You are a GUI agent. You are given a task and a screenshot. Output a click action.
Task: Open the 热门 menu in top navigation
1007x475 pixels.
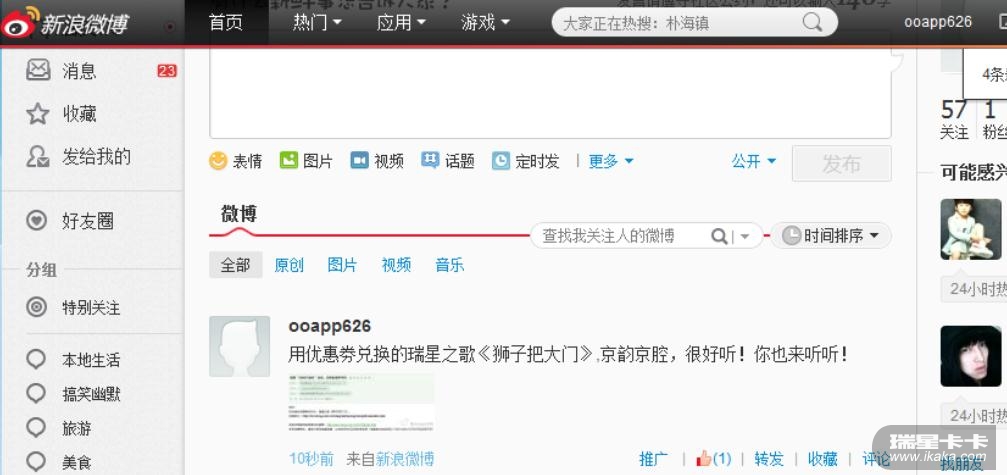pos(317,23)
